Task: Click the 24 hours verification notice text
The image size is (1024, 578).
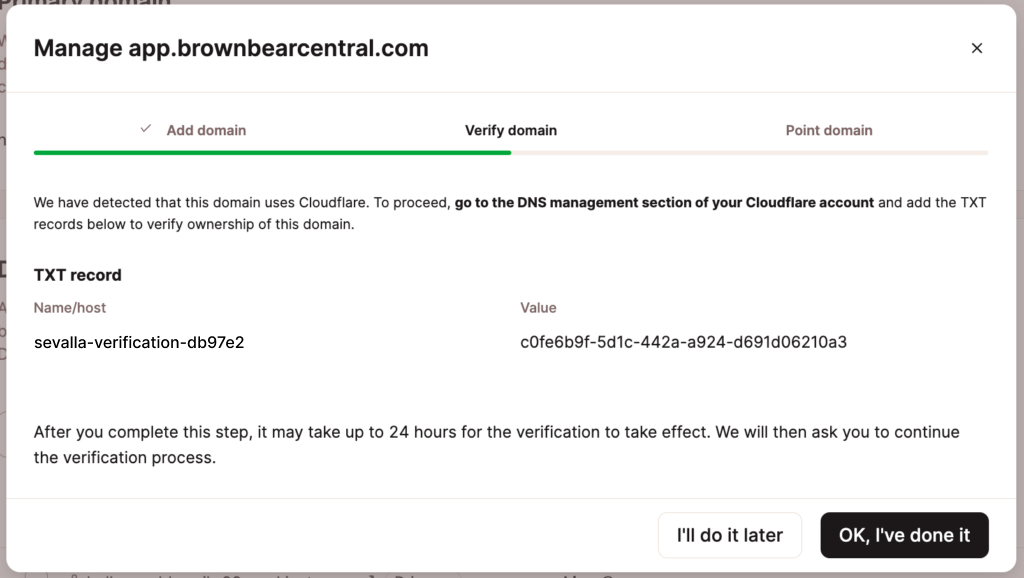Action: 497,443
